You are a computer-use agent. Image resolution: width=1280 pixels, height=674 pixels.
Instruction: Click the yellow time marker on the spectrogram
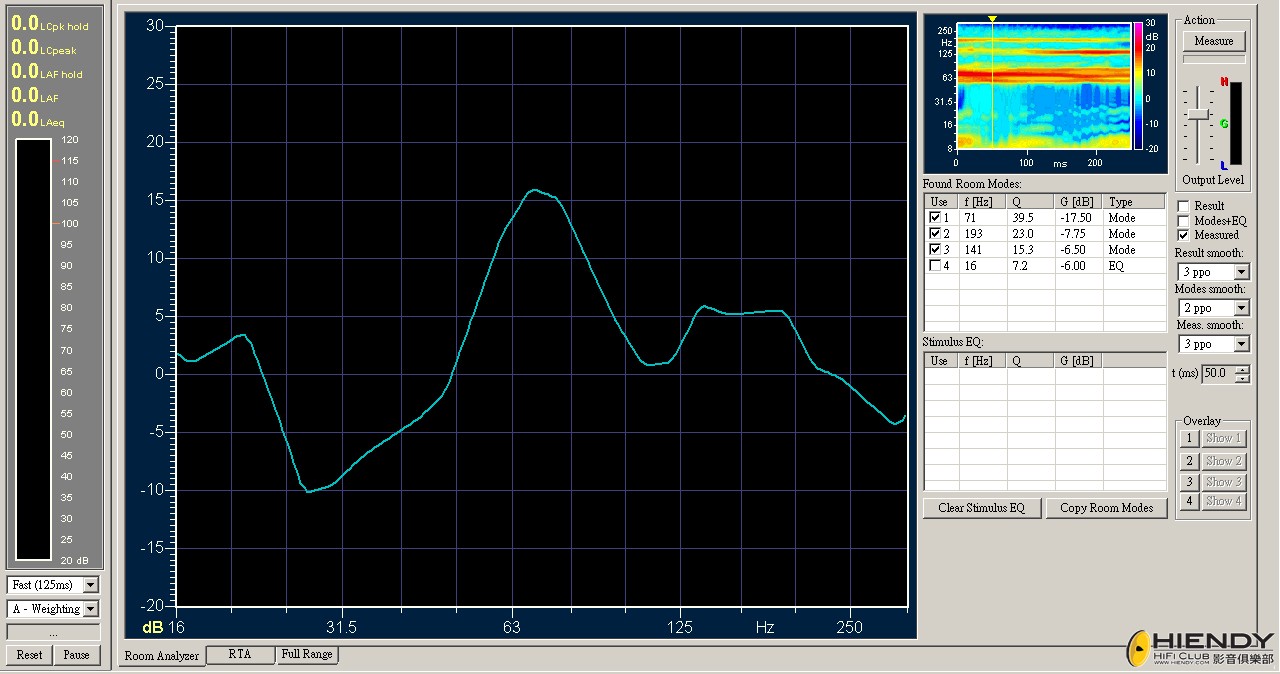[x=992, y=19]
